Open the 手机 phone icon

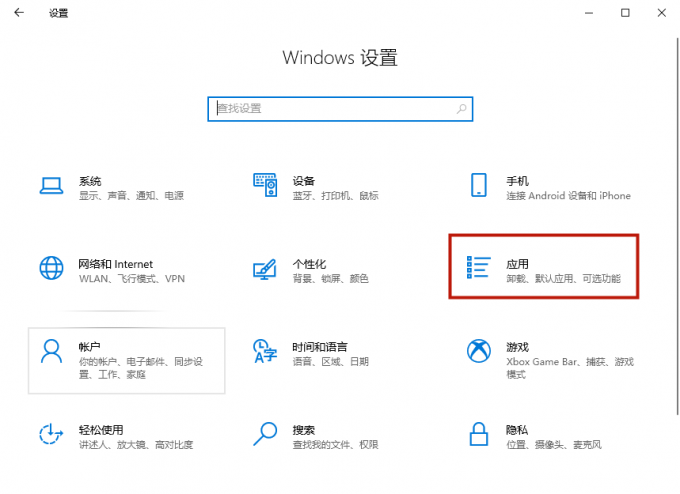[479, 185]
